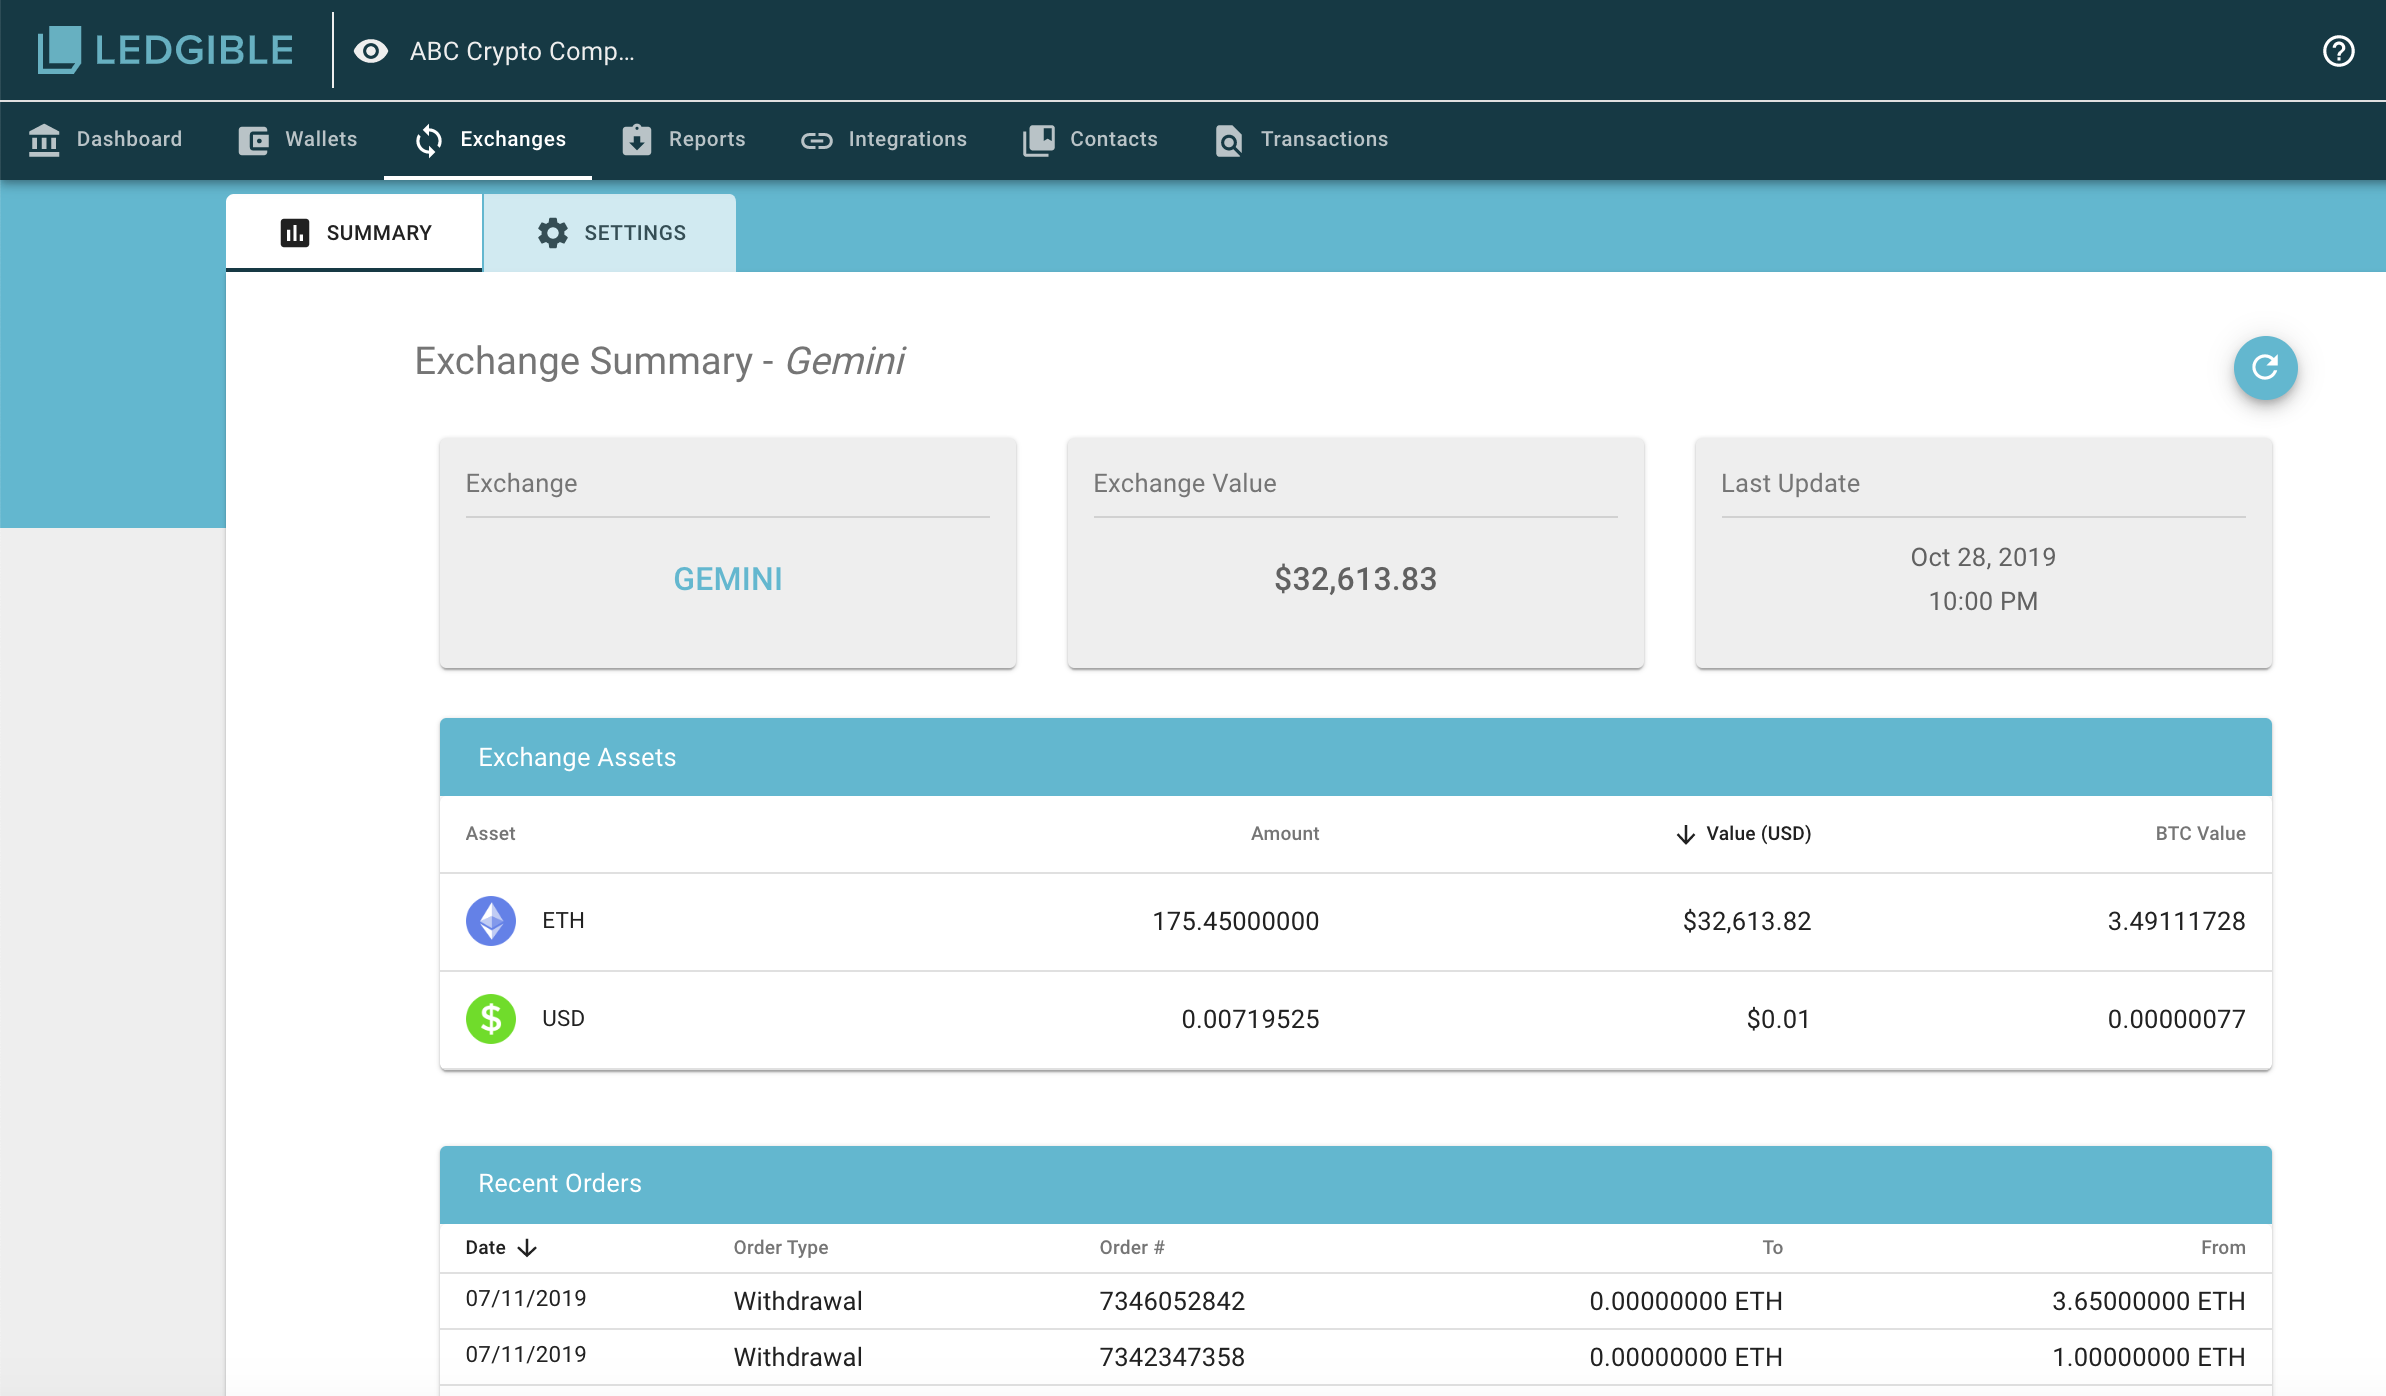Sort orders by Order # header
The height and width of the screenshot is (1396, 2386).
click(x=1132, y=1248)
